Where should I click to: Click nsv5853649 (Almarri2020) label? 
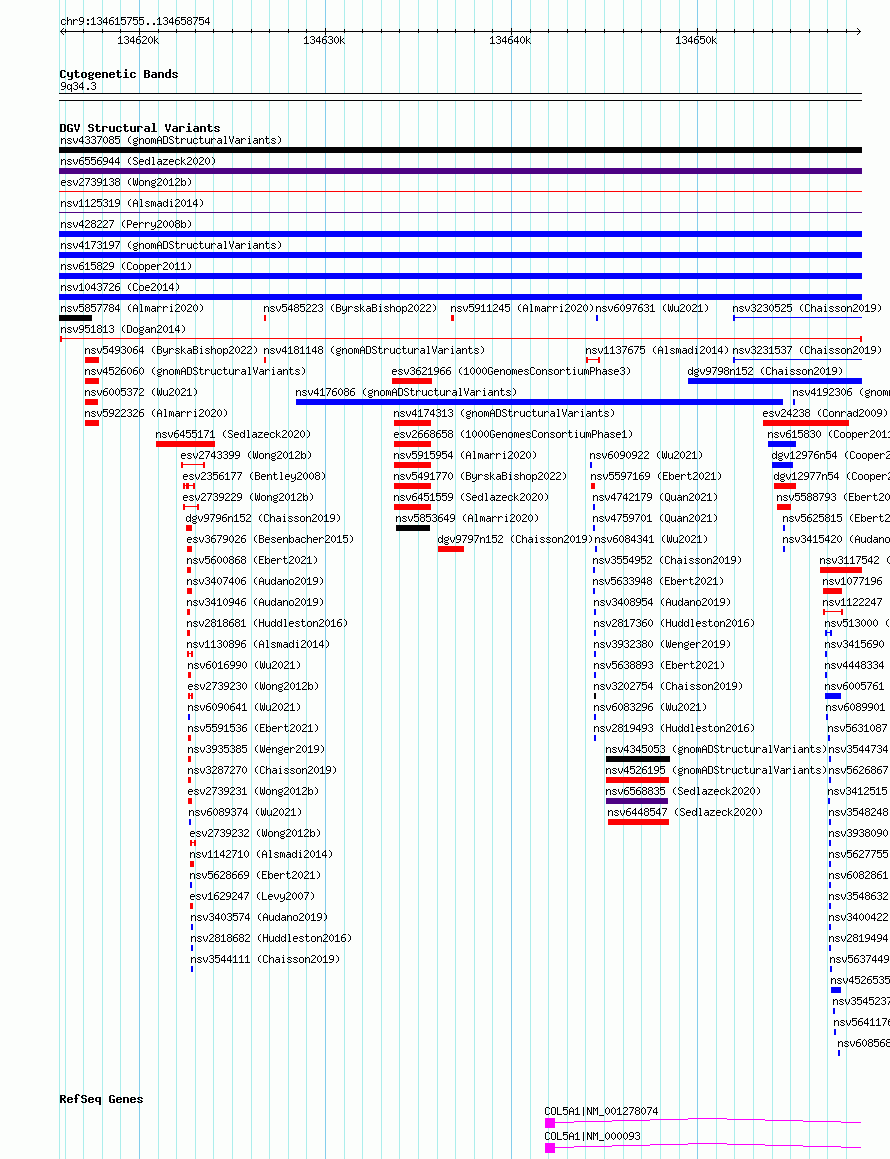[x=467, y=518]
